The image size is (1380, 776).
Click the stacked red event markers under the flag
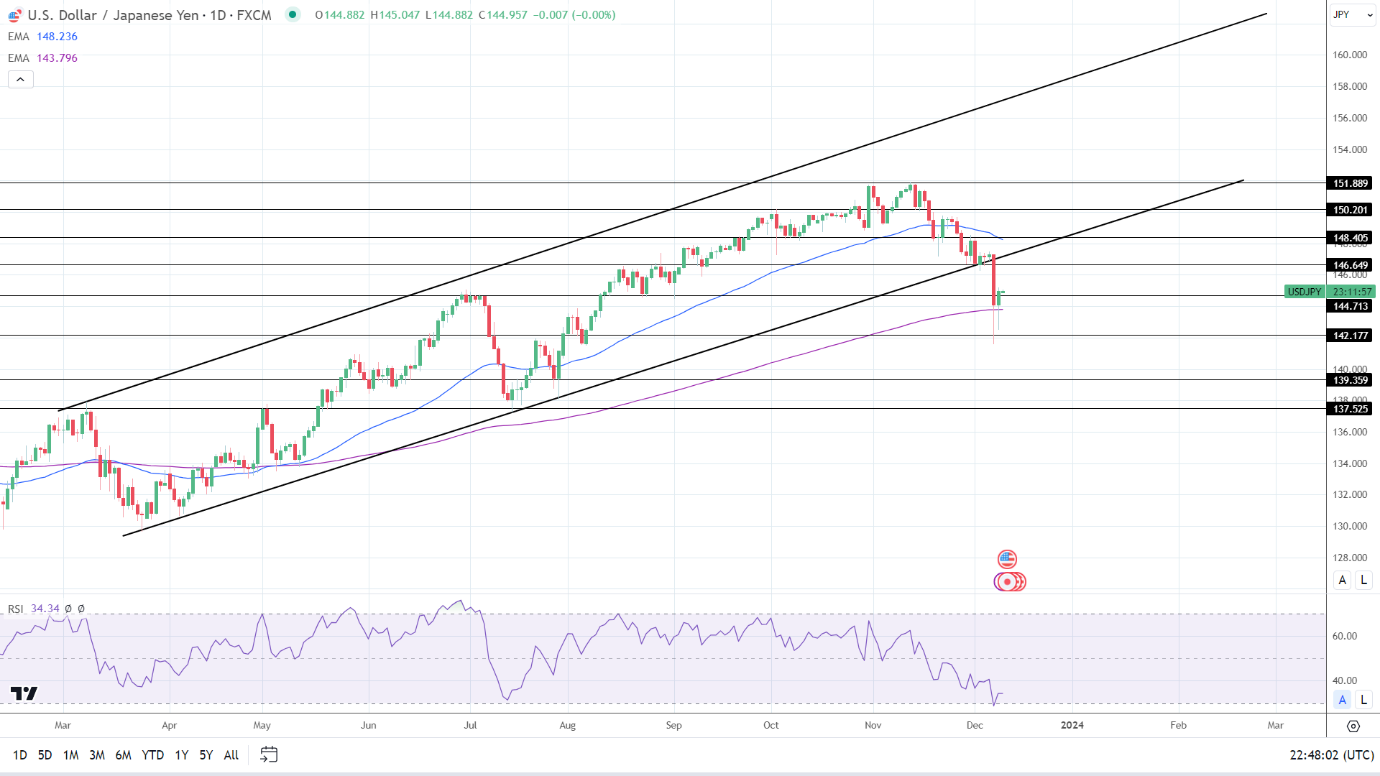click(1010, 581)
